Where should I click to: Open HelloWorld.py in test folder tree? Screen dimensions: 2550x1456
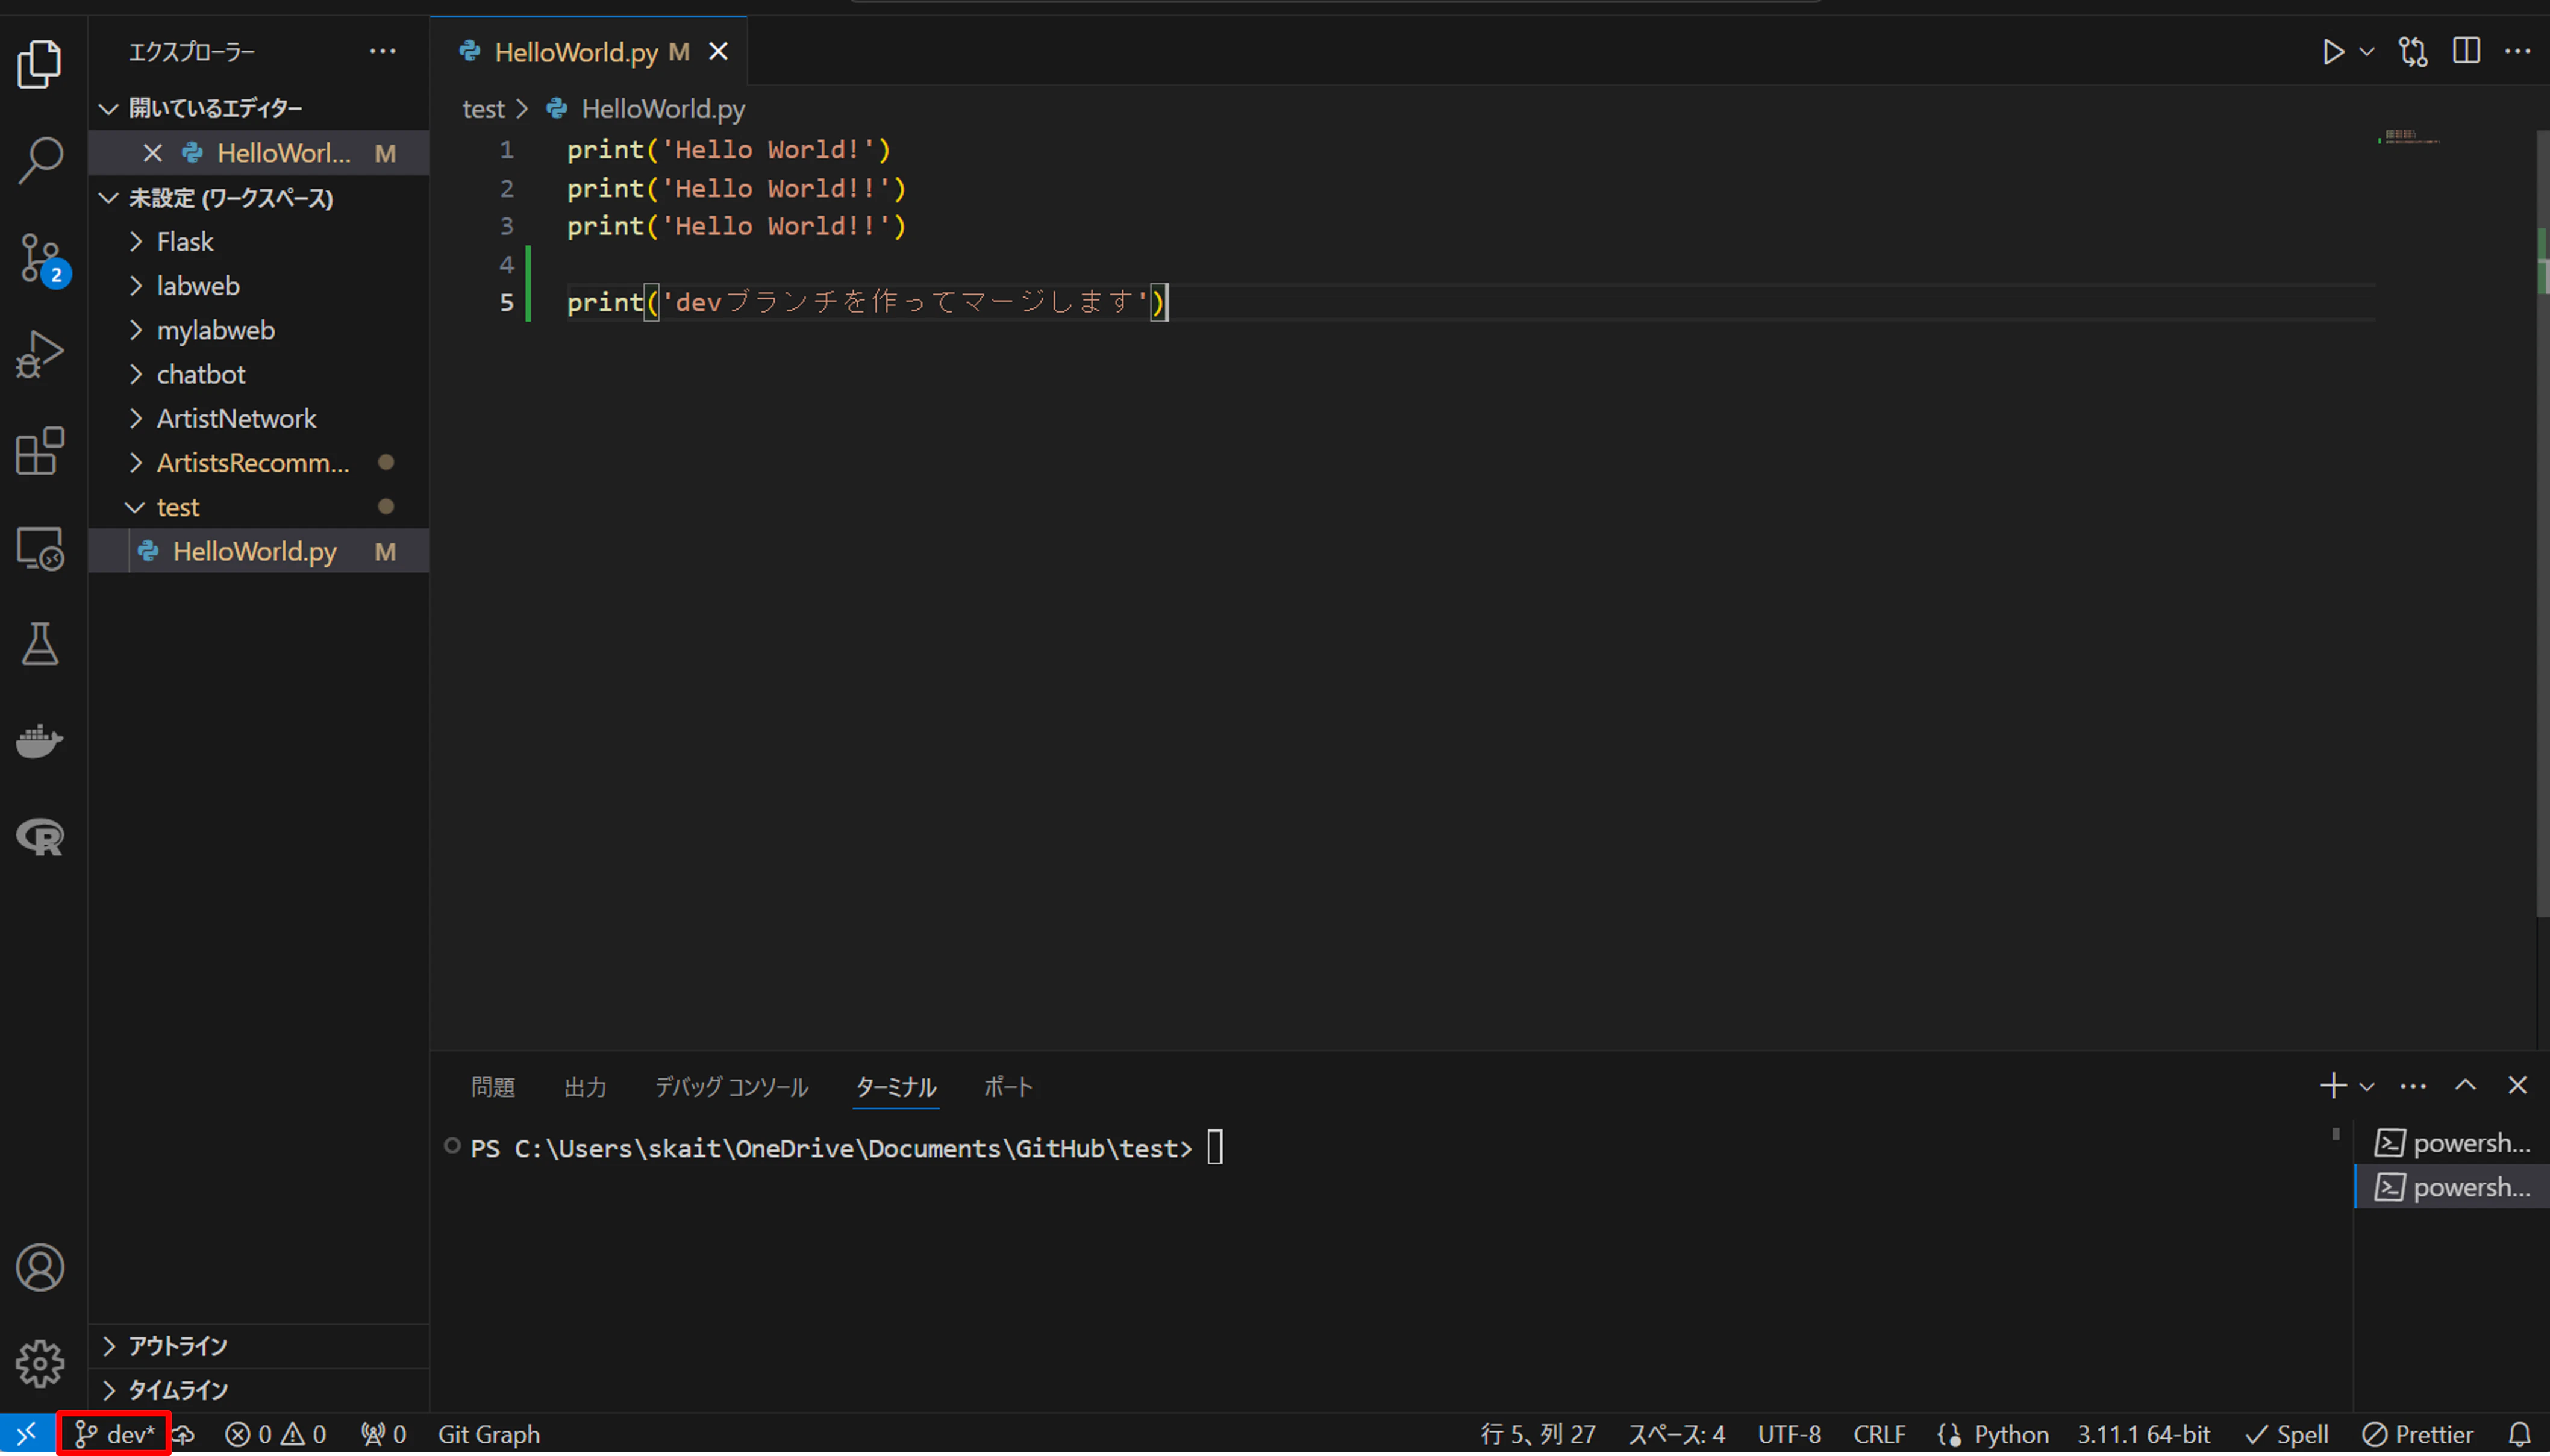click(x=258, y=551)
